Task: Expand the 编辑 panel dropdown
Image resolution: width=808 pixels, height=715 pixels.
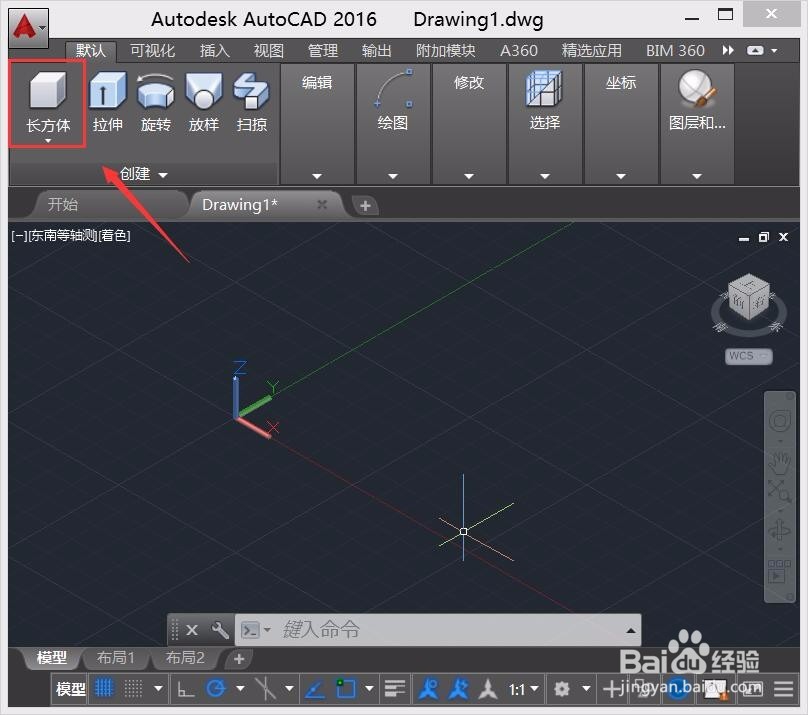Action: (317, 176)
